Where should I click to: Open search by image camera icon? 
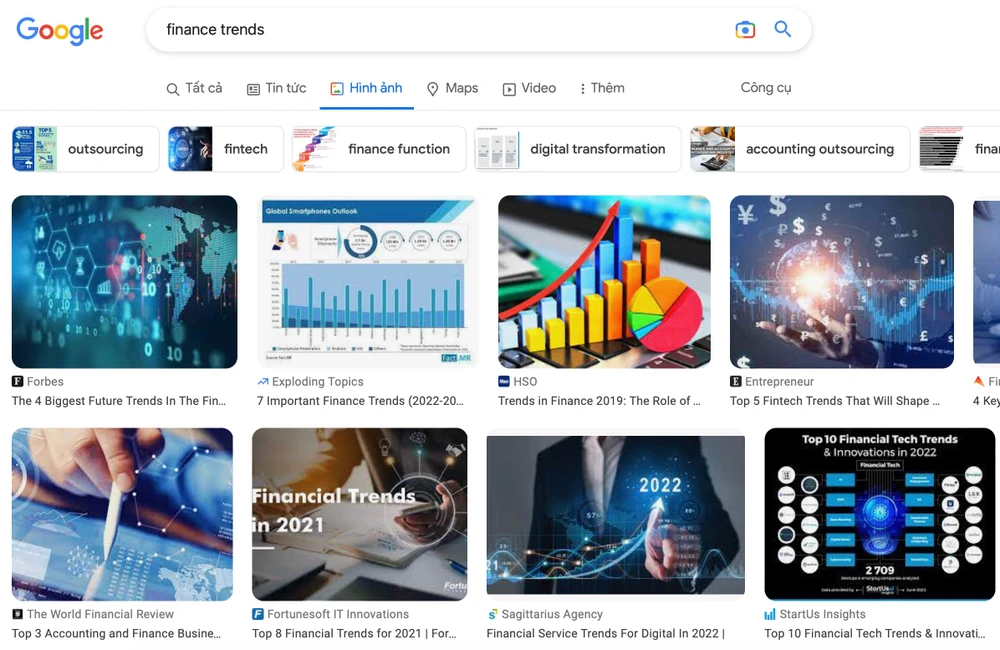745,30
